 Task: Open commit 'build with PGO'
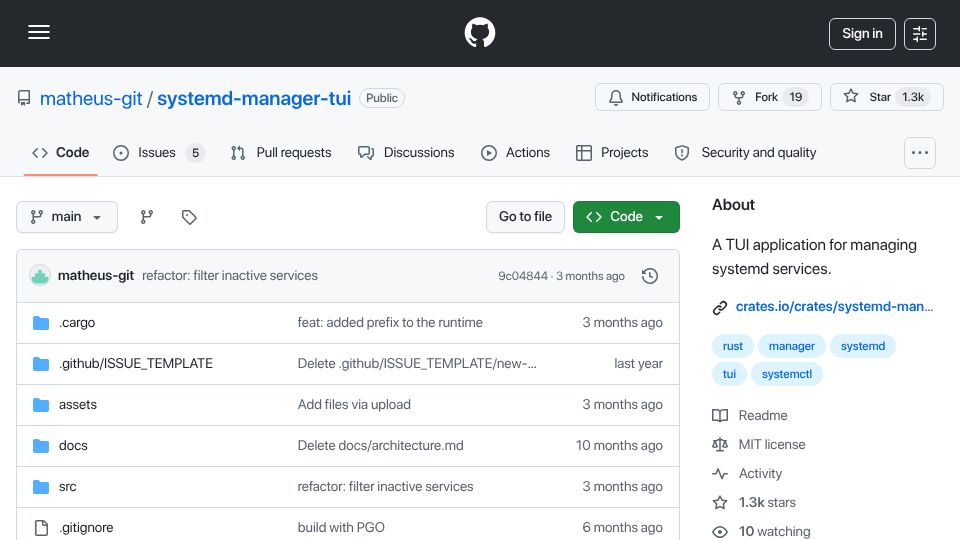(x=341, y=528)
